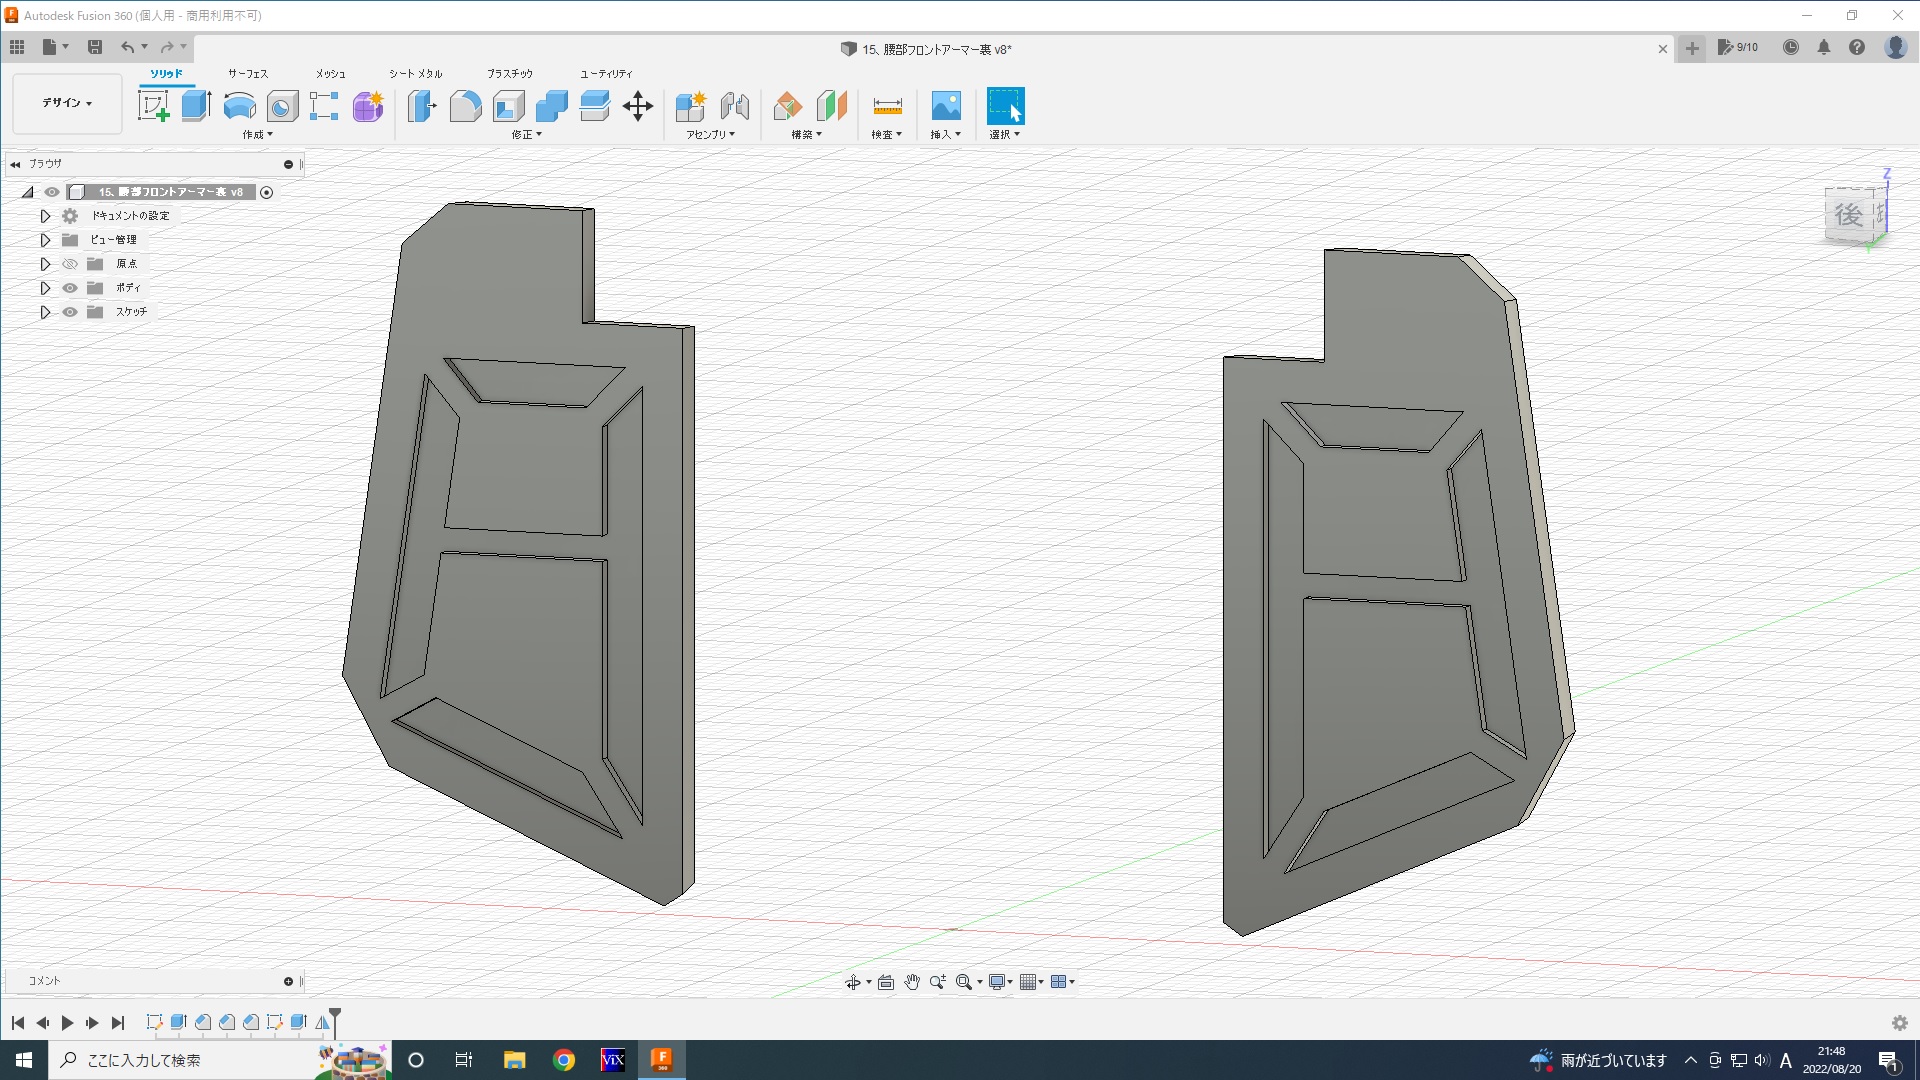The image size is (1920, 1080).
Task: Click the view cube 後 face
Action: click(1847, 215)
